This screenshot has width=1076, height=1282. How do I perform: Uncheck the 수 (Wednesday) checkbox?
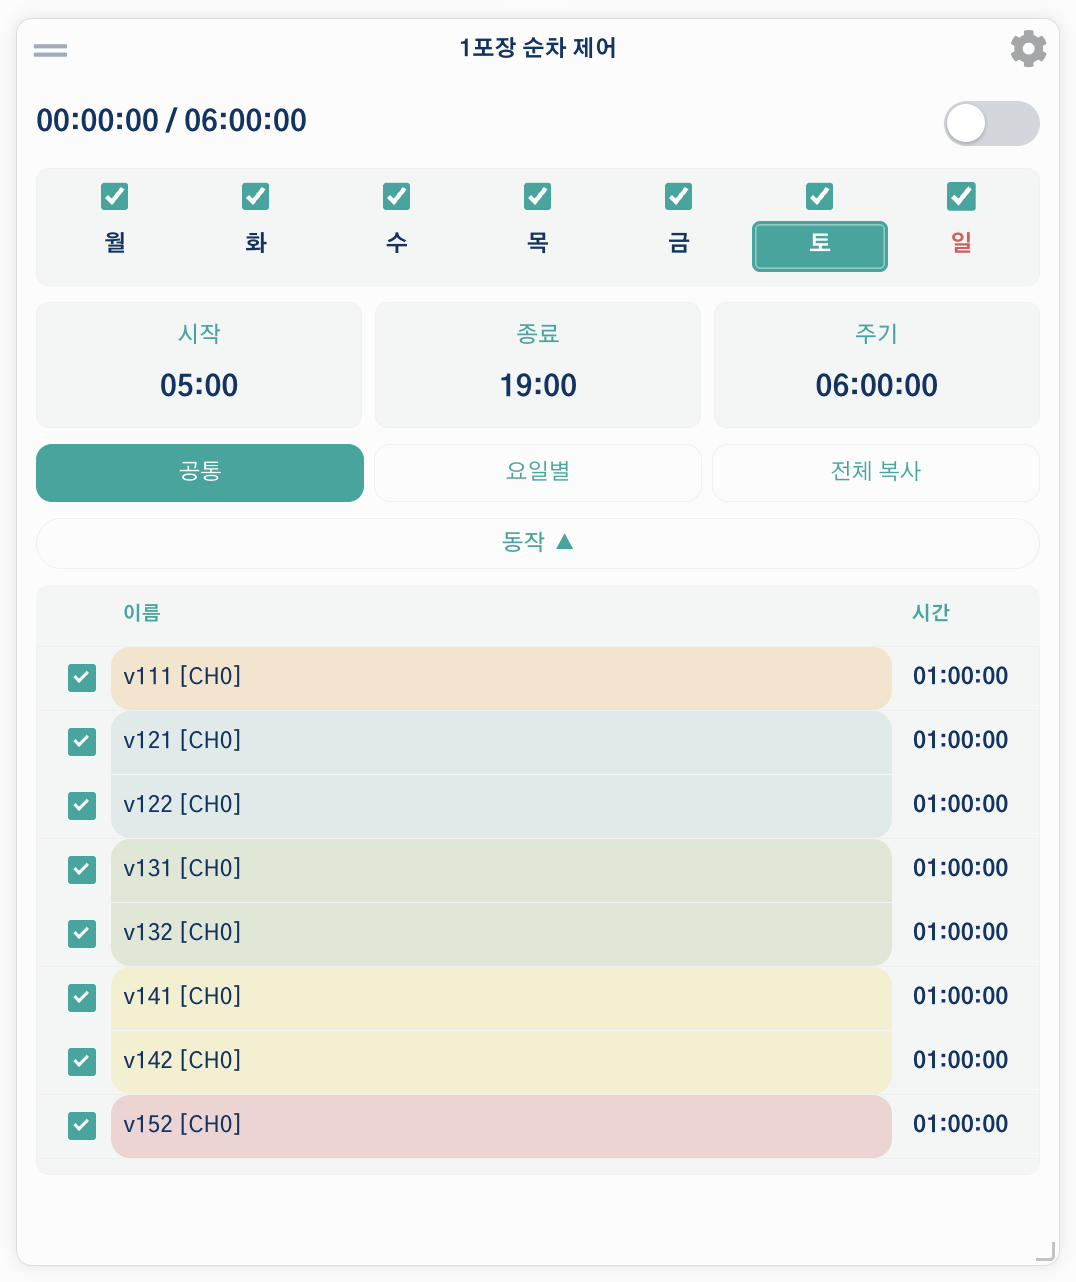coord(397,196)
